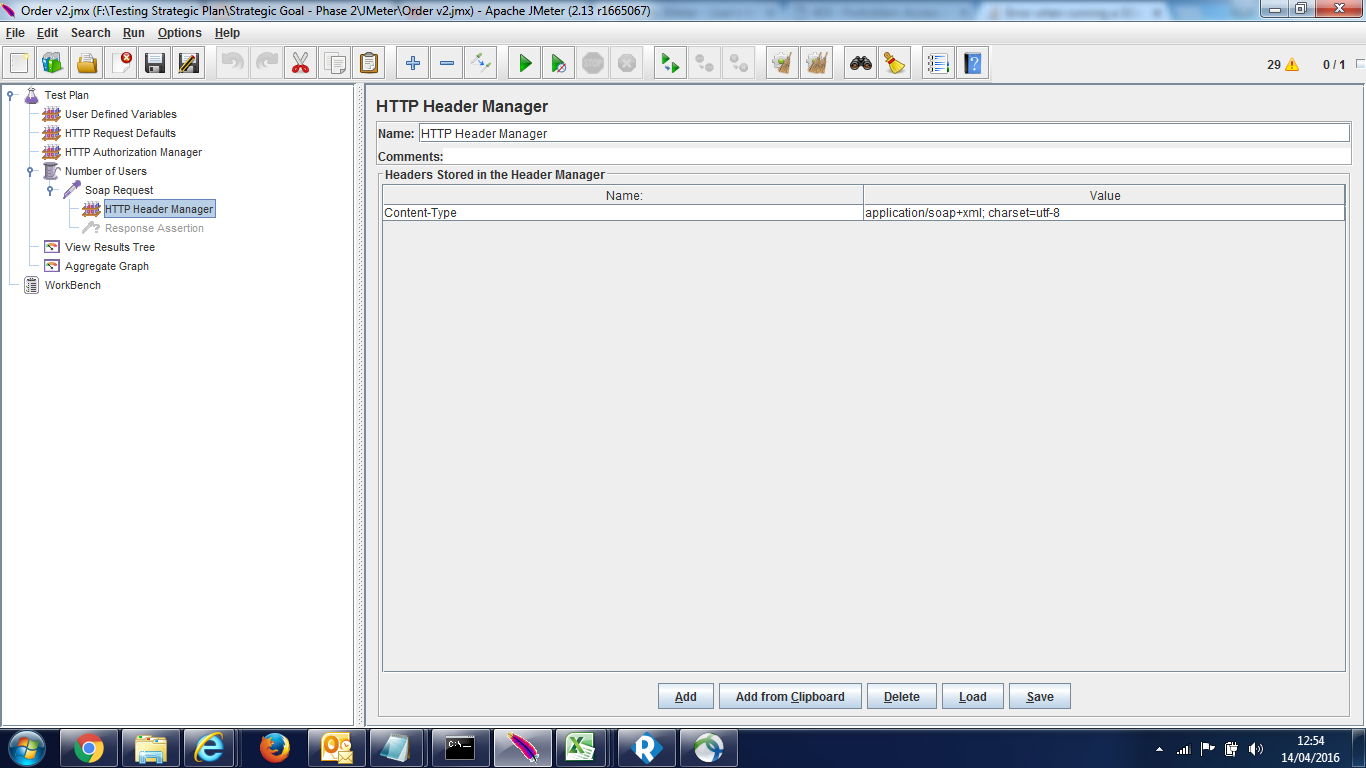Select HTTP Request Defaults element
Viewport: 1366px width, 768px height.
[120, 133]
